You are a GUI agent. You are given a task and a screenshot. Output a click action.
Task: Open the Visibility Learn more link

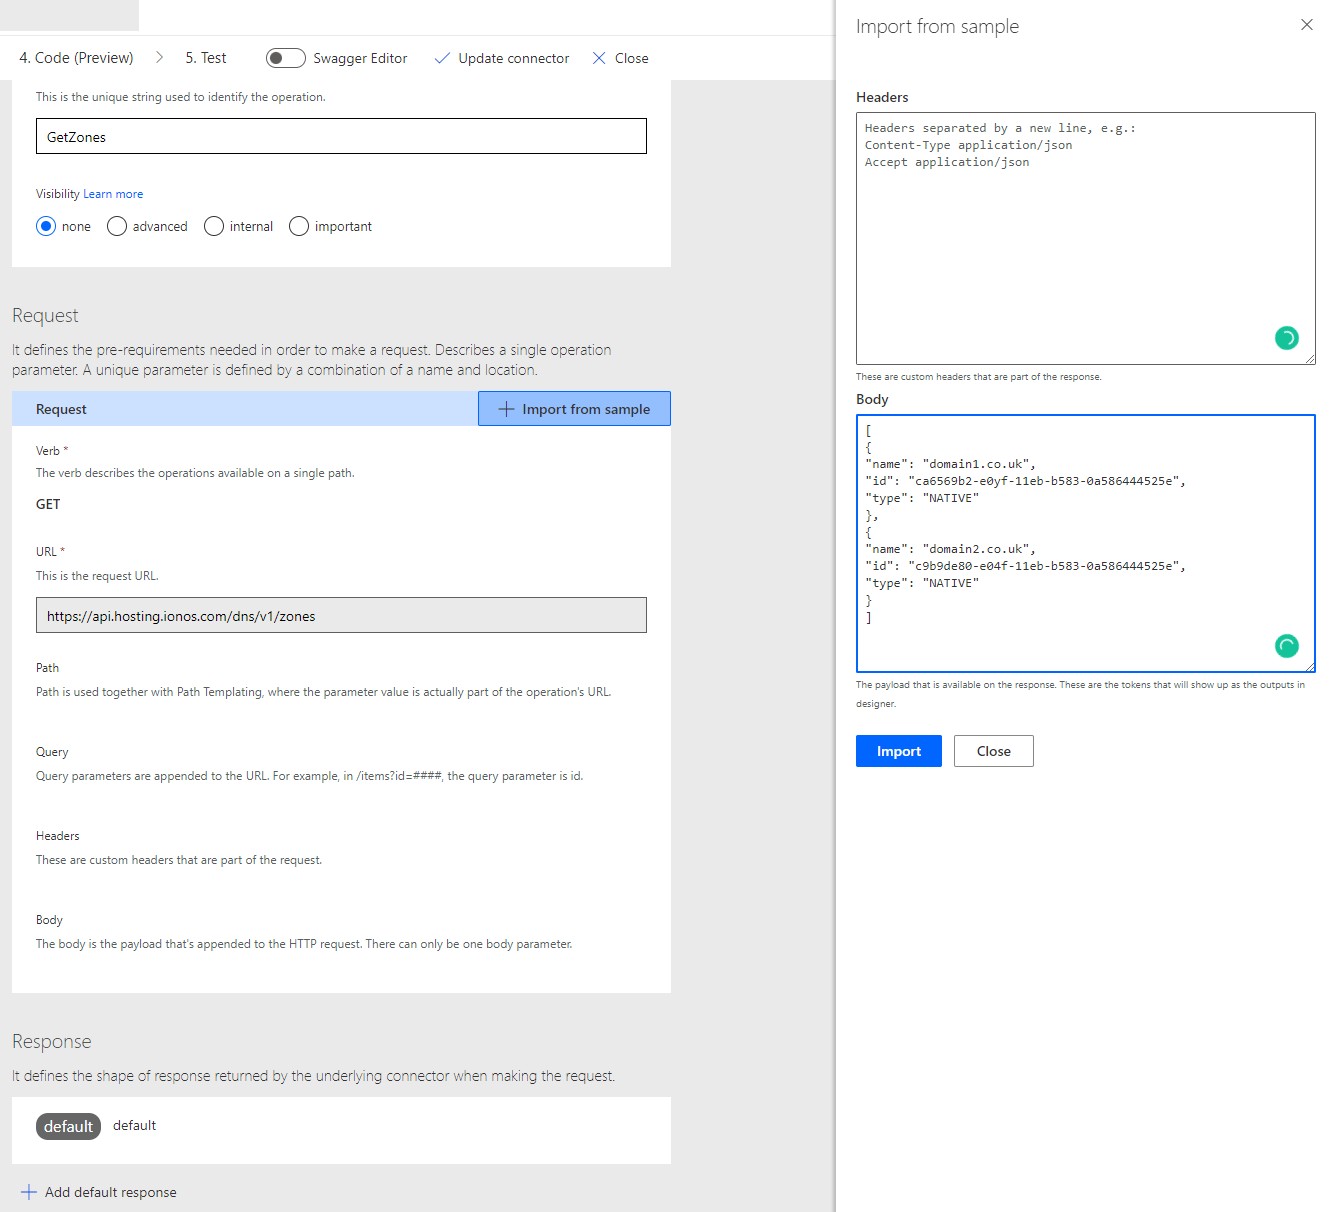click(112, 193)
